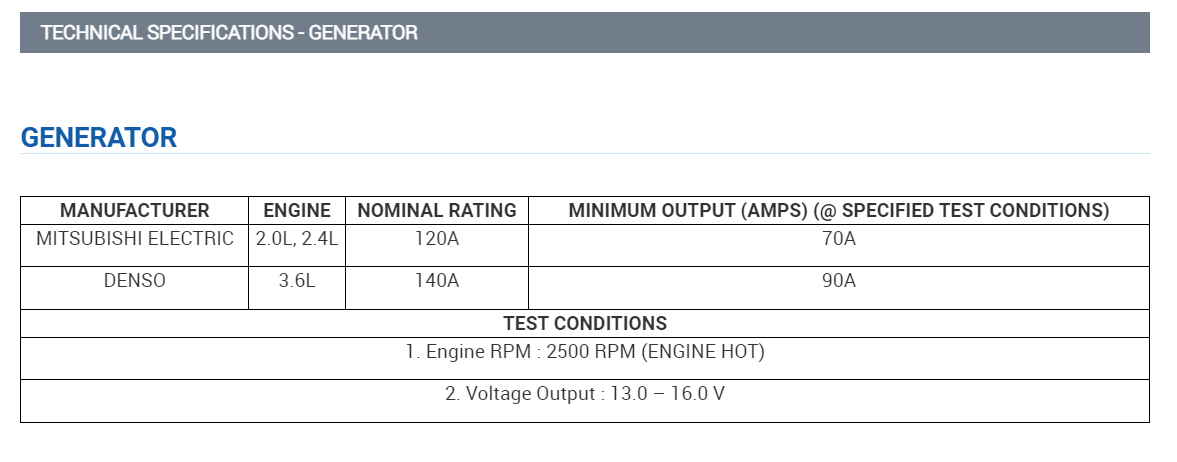Image resolution: width=1177 pixels, height=462 pixels.
Task: Click the blue GENERATOR heading
Action: point(99,138)
